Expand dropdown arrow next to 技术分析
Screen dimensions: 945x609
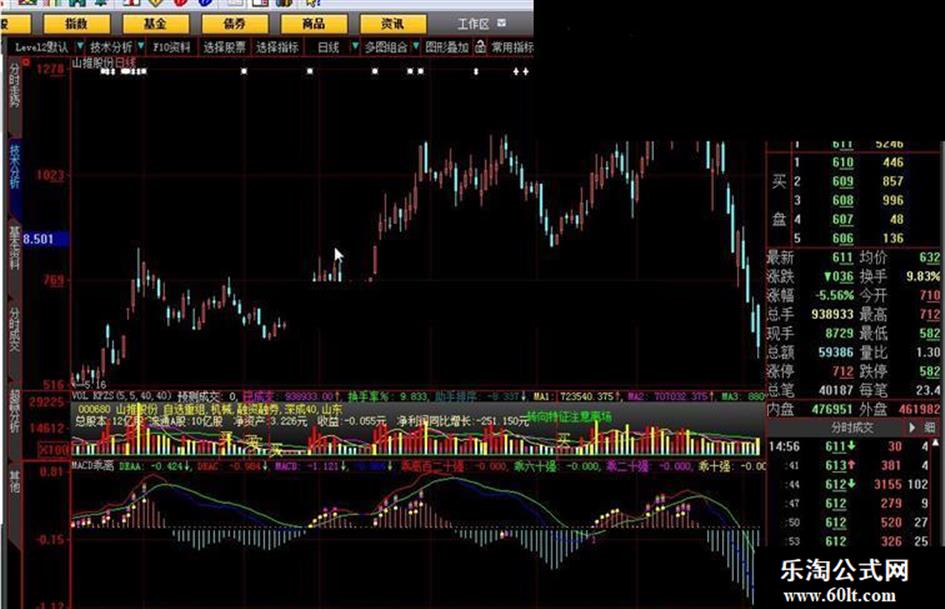(140, 46)
